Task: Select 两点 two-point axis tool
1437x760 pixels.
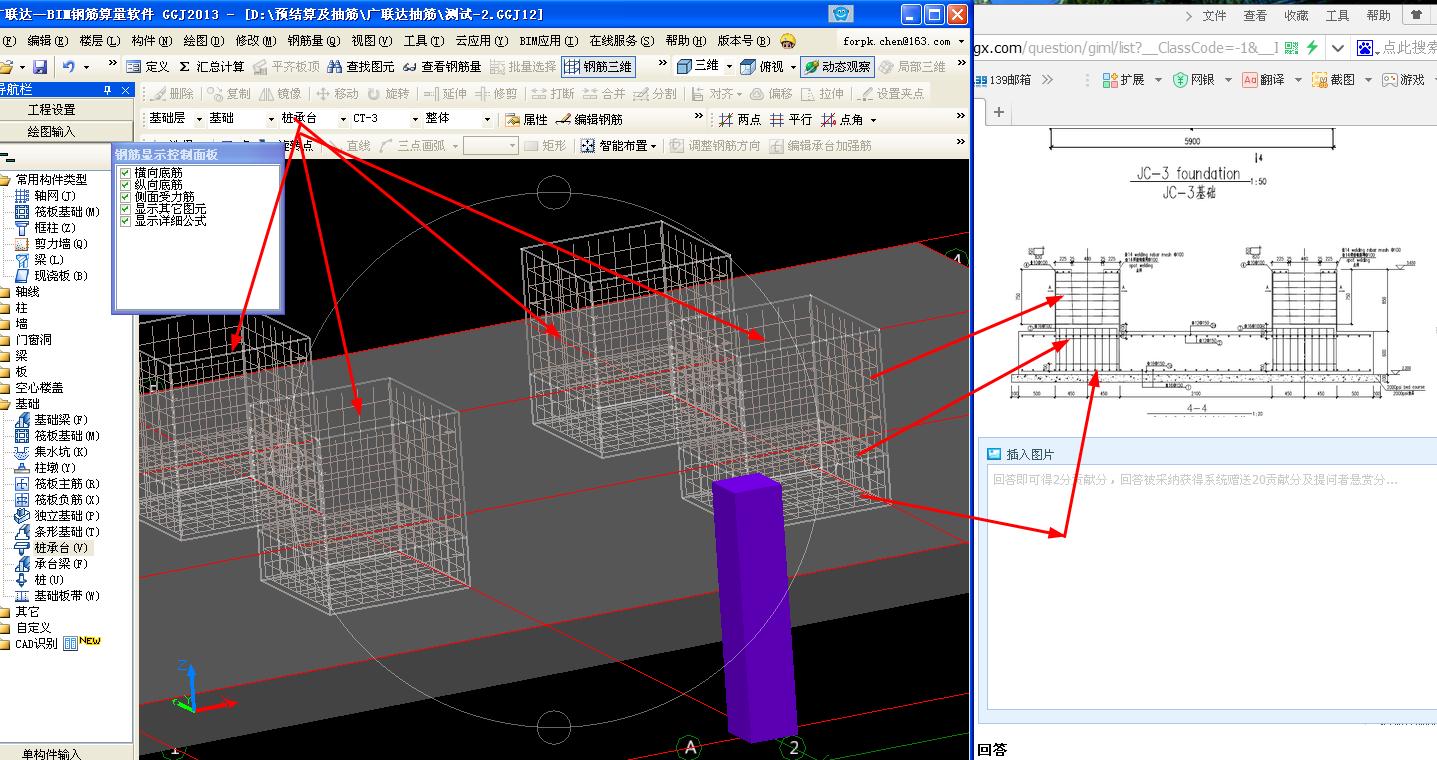Action: [740, 119]
